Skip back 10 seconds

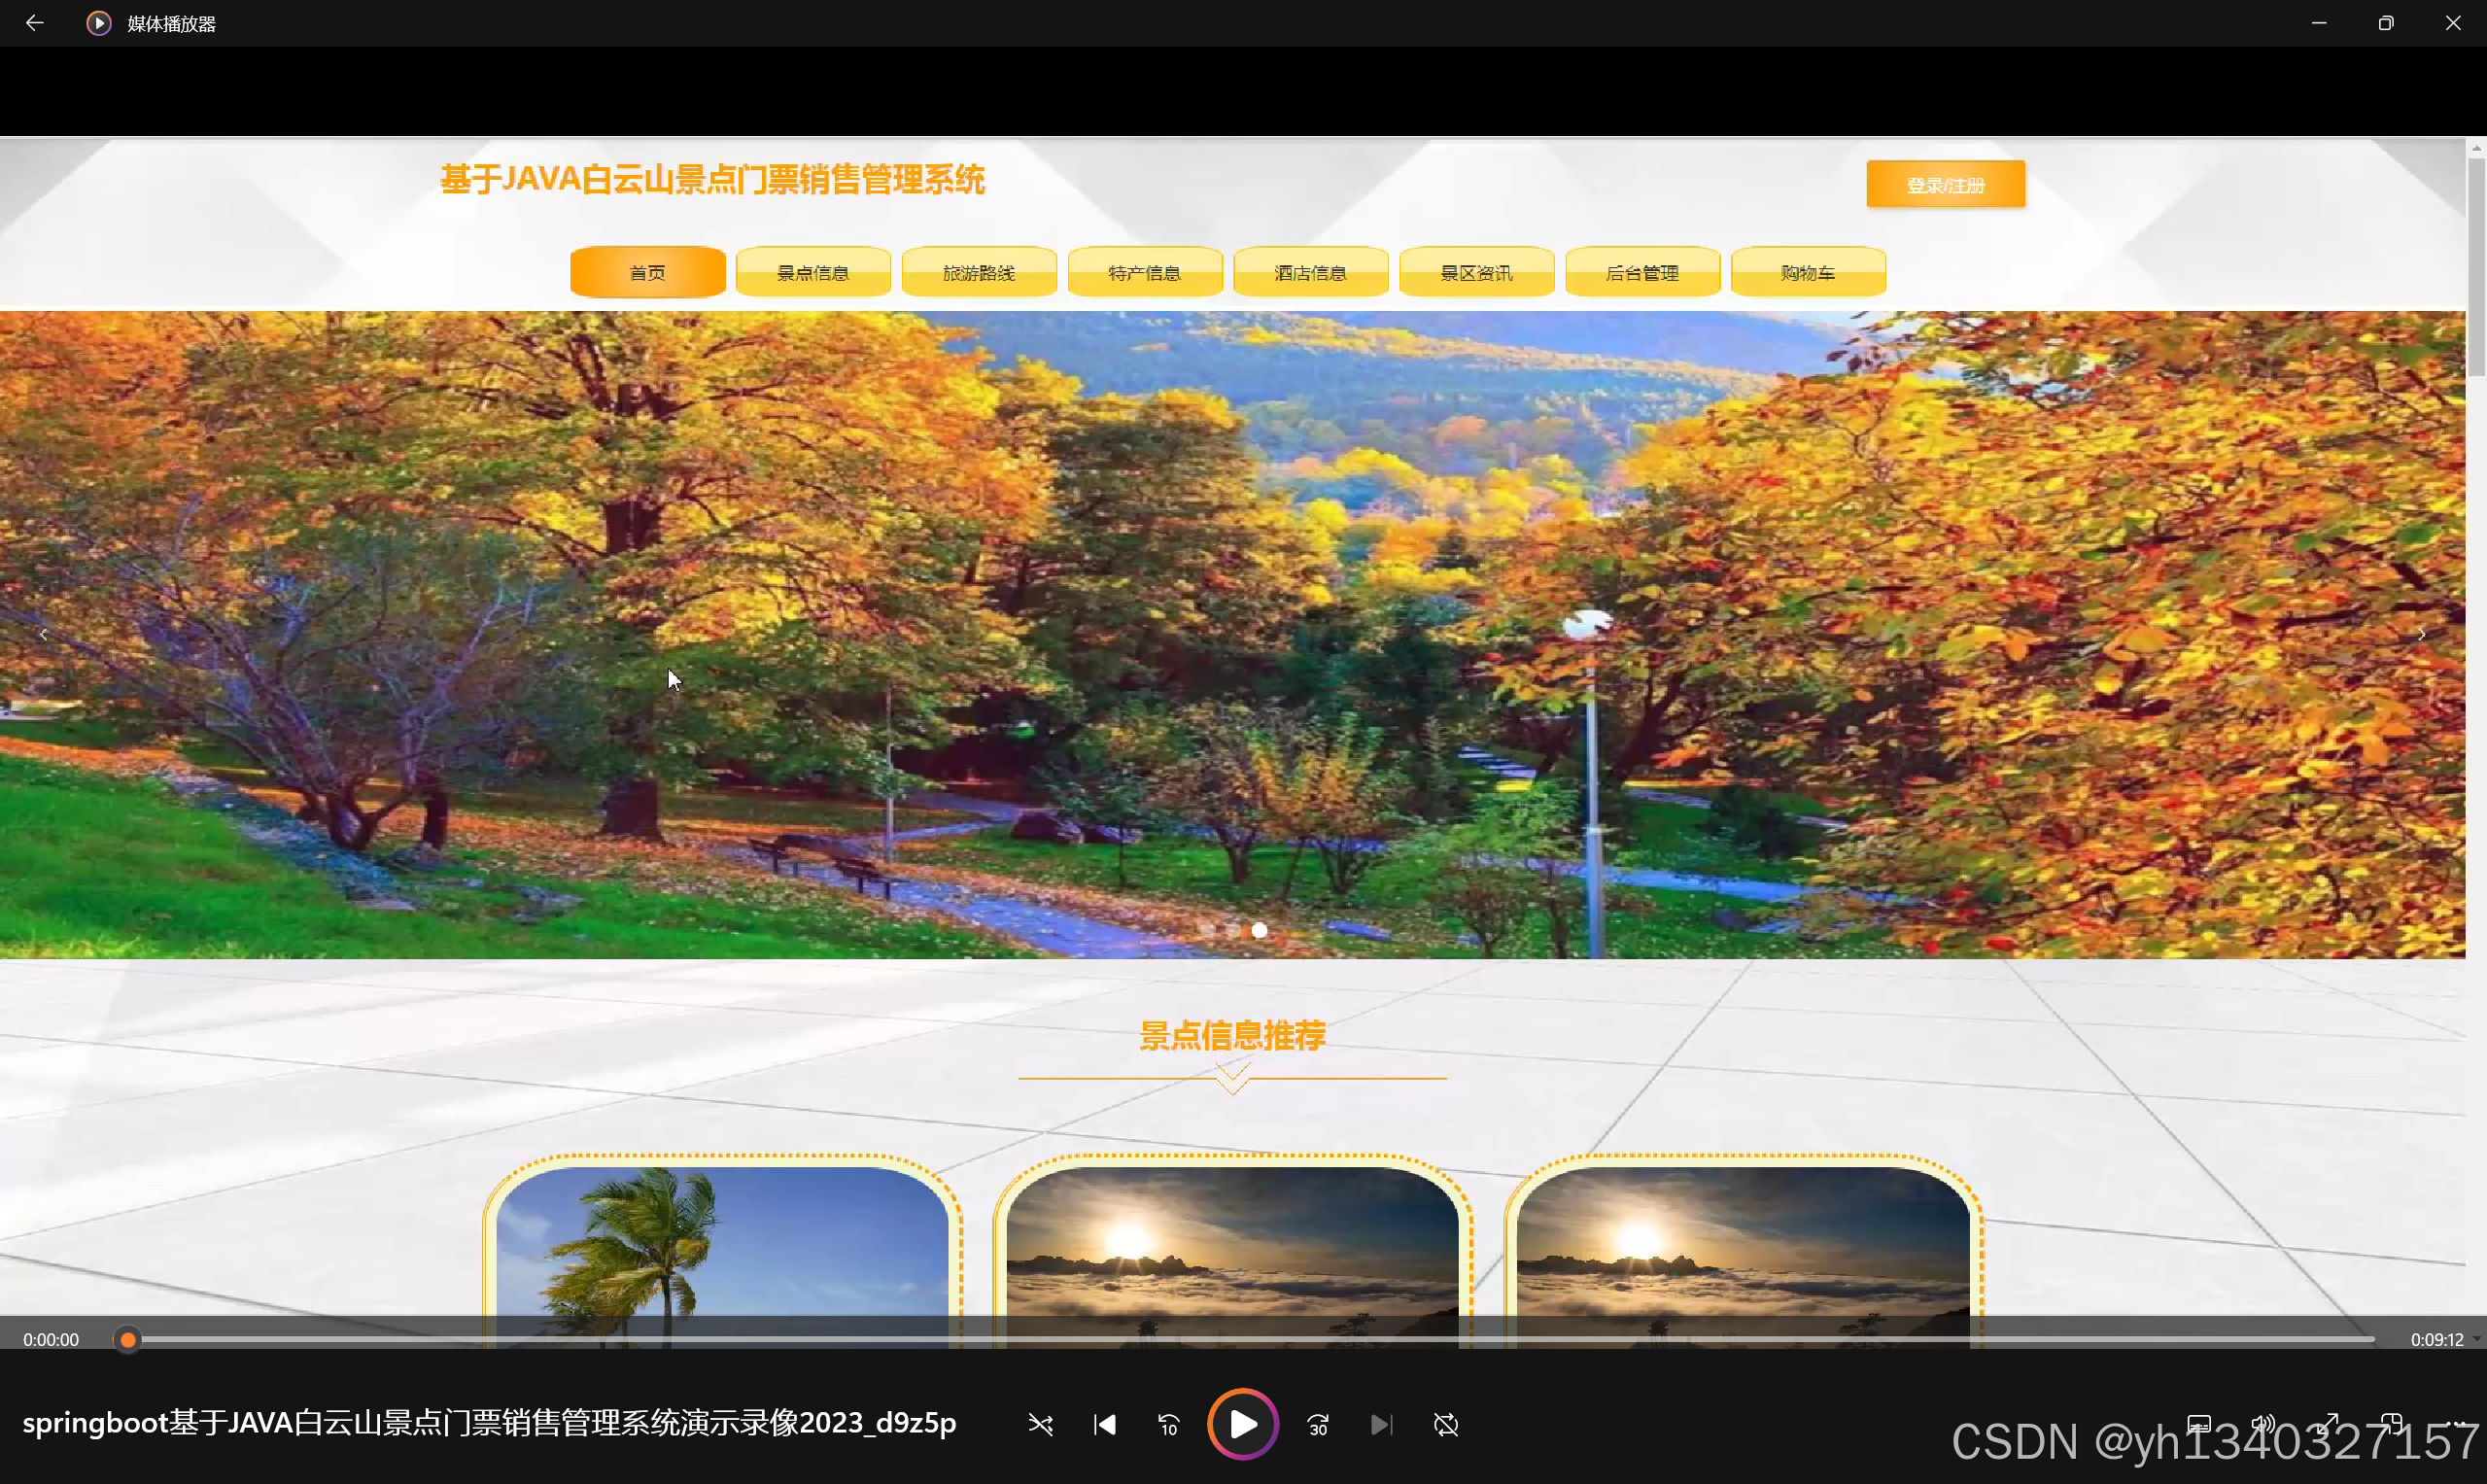click(x=1168, y=1424)
